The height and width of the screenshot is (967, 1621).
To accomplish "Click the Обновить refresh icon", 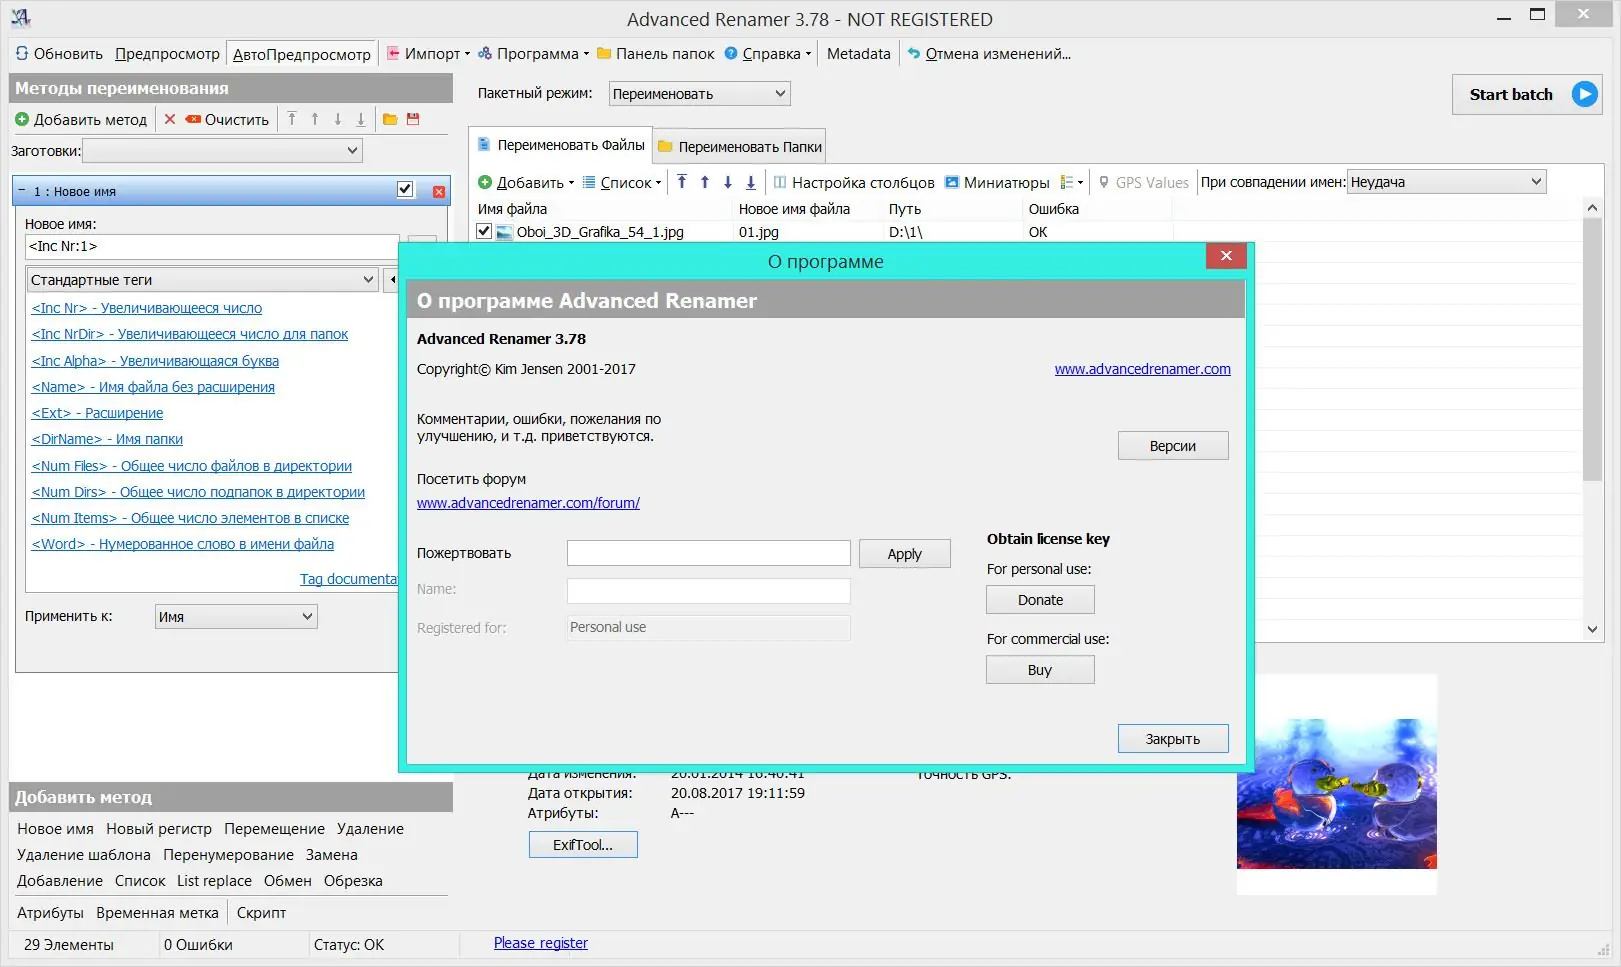I will click(x=22, y=54).
